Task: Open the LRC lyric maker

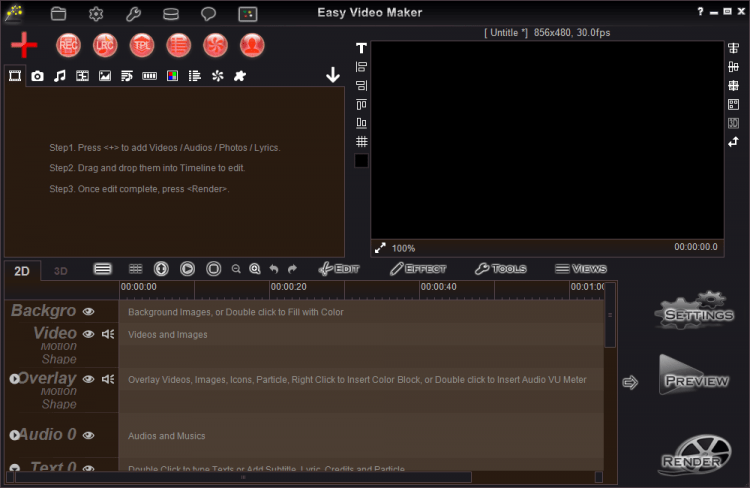Action: (105, 45)
